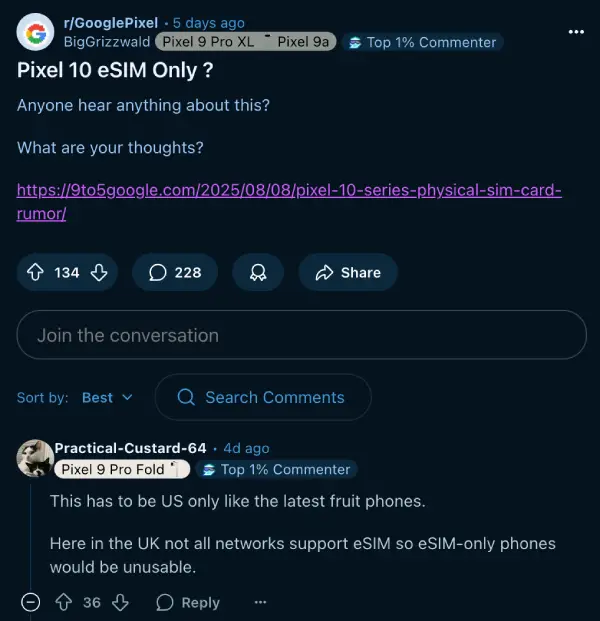Give an award to the post
600x621 pixels.
(258, 272)
